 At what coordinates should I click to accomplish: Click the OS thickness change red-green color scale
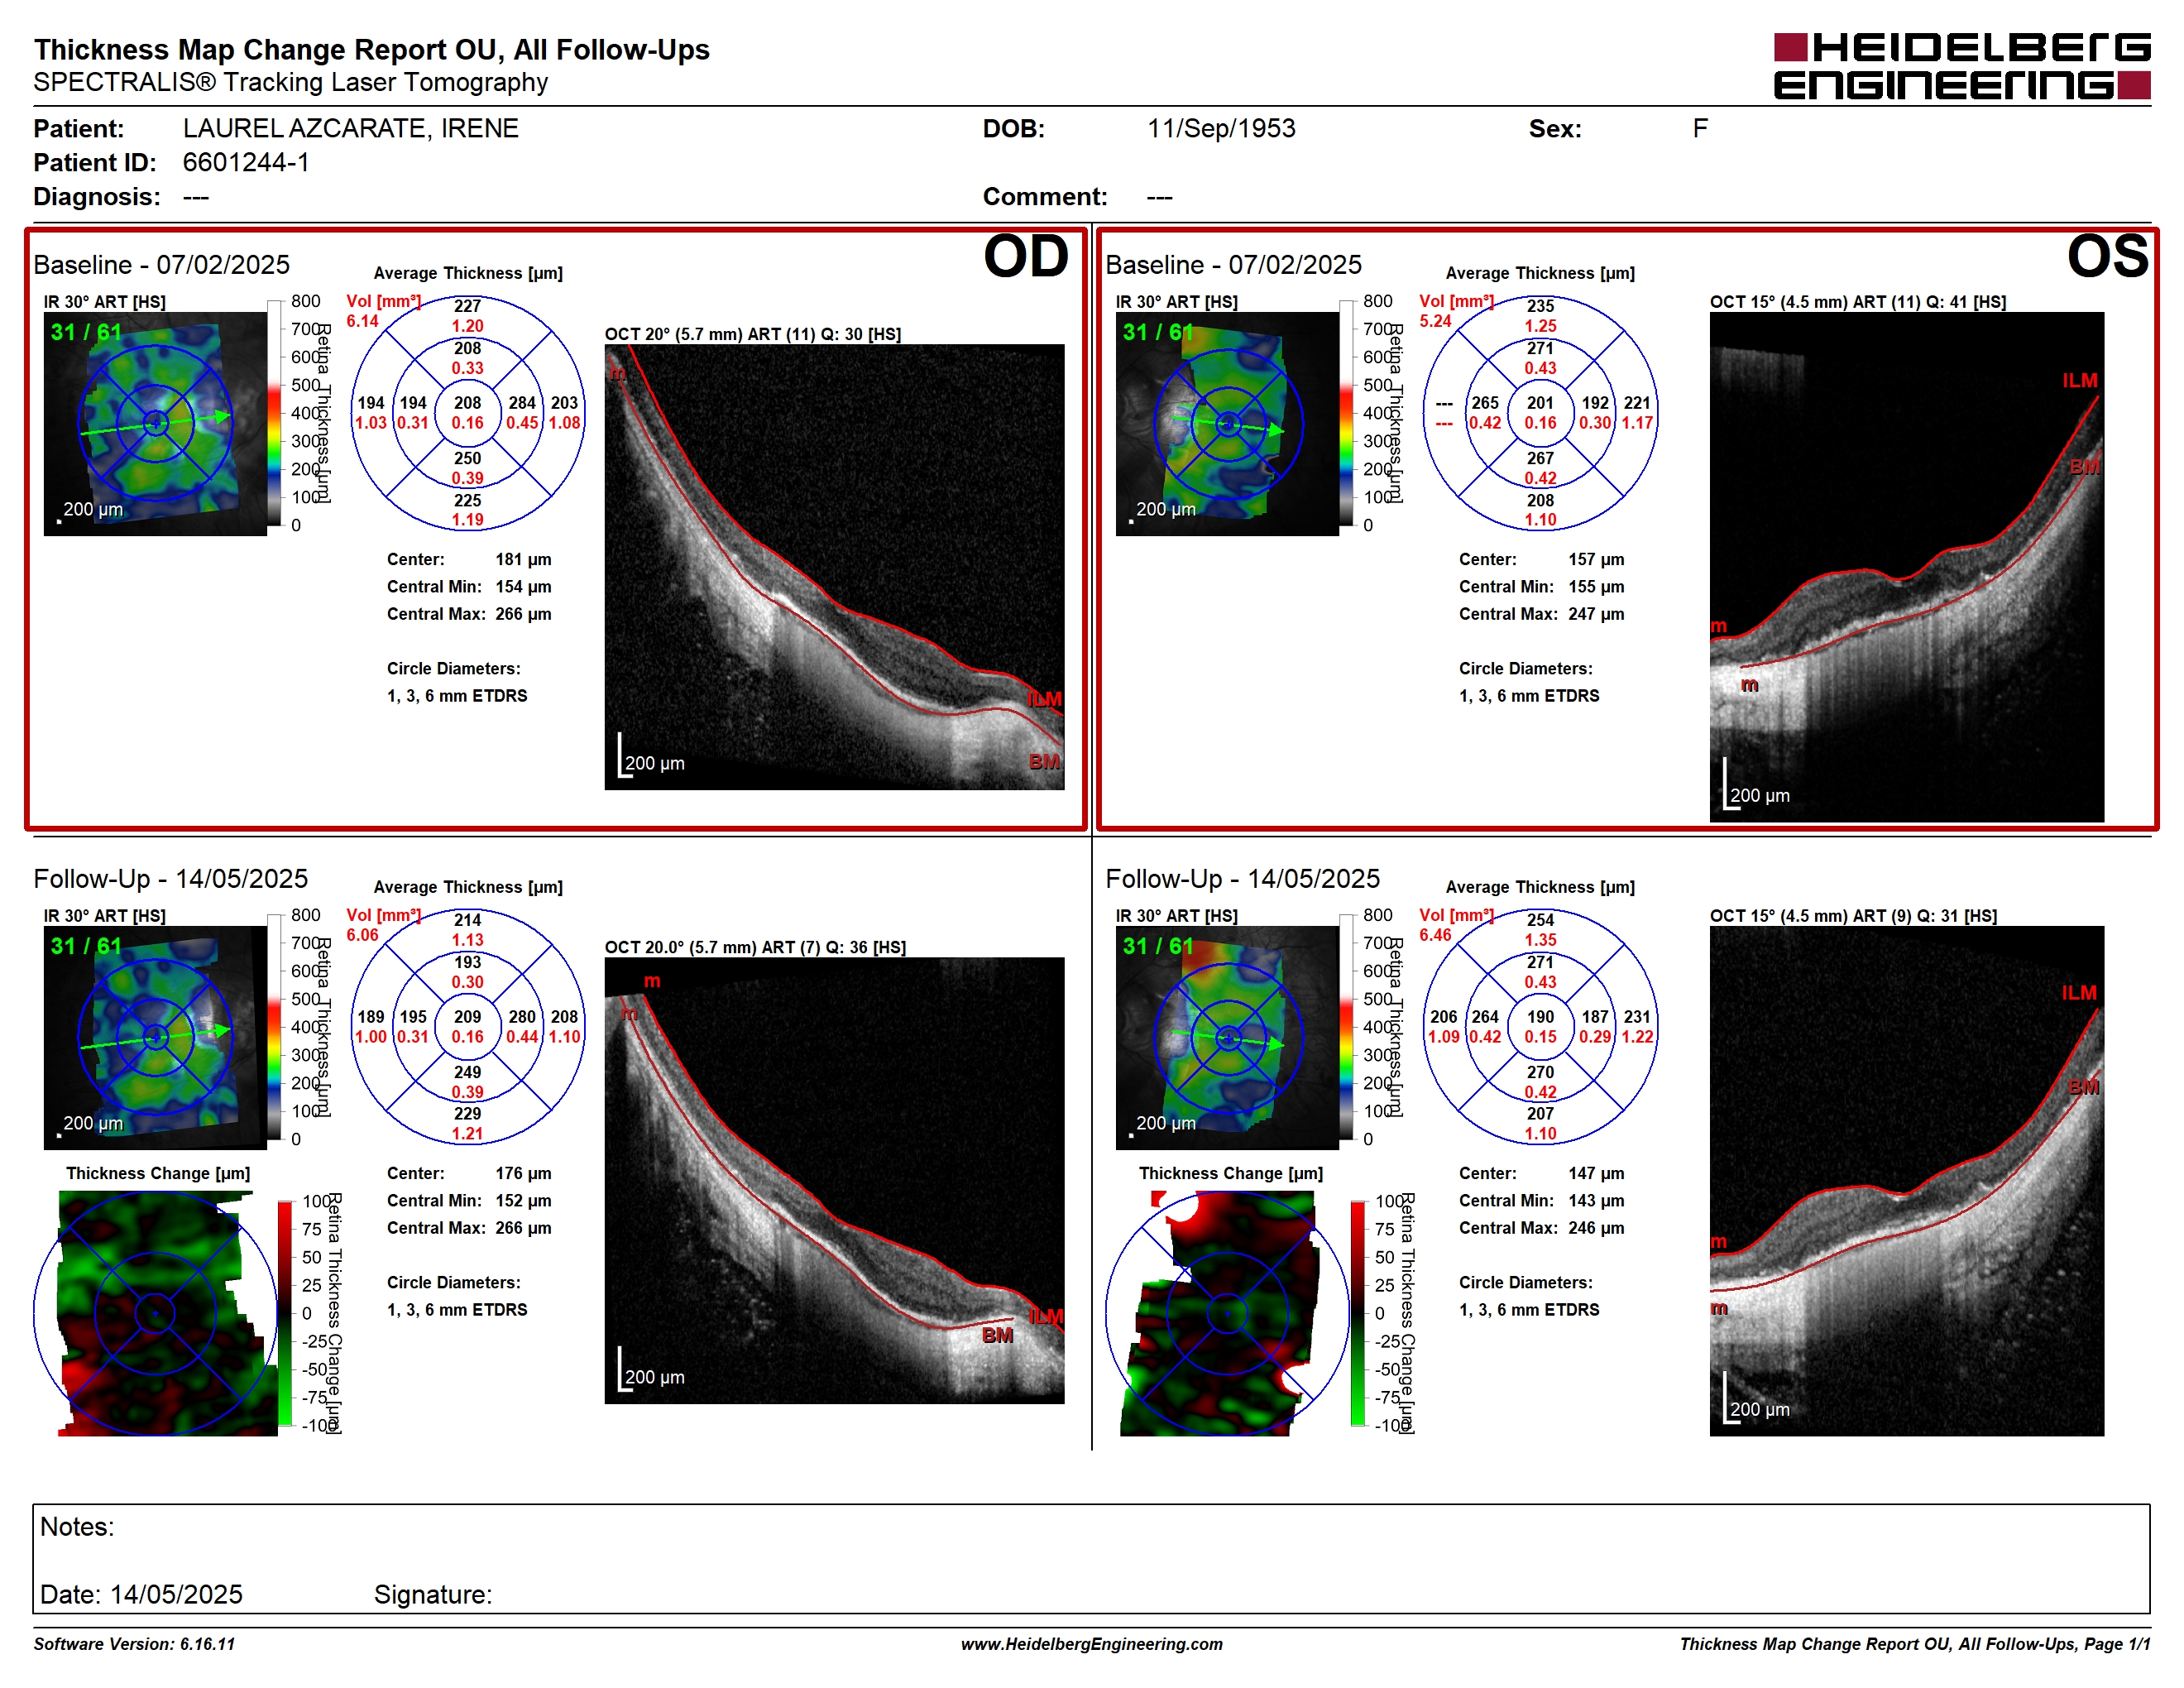(x=1357, y=1313)
